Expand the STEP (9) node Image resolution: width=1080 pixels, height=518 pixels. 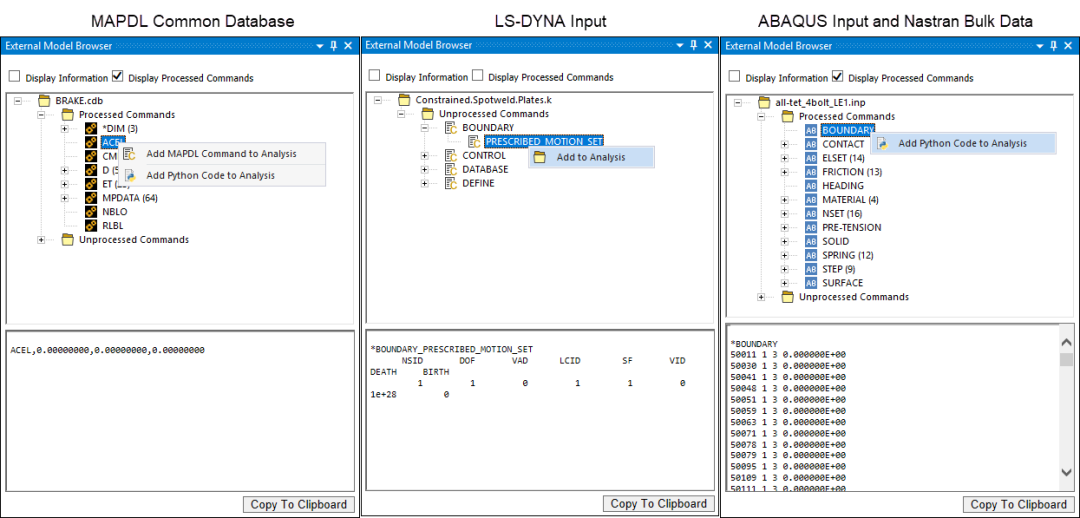click(785, 269)
